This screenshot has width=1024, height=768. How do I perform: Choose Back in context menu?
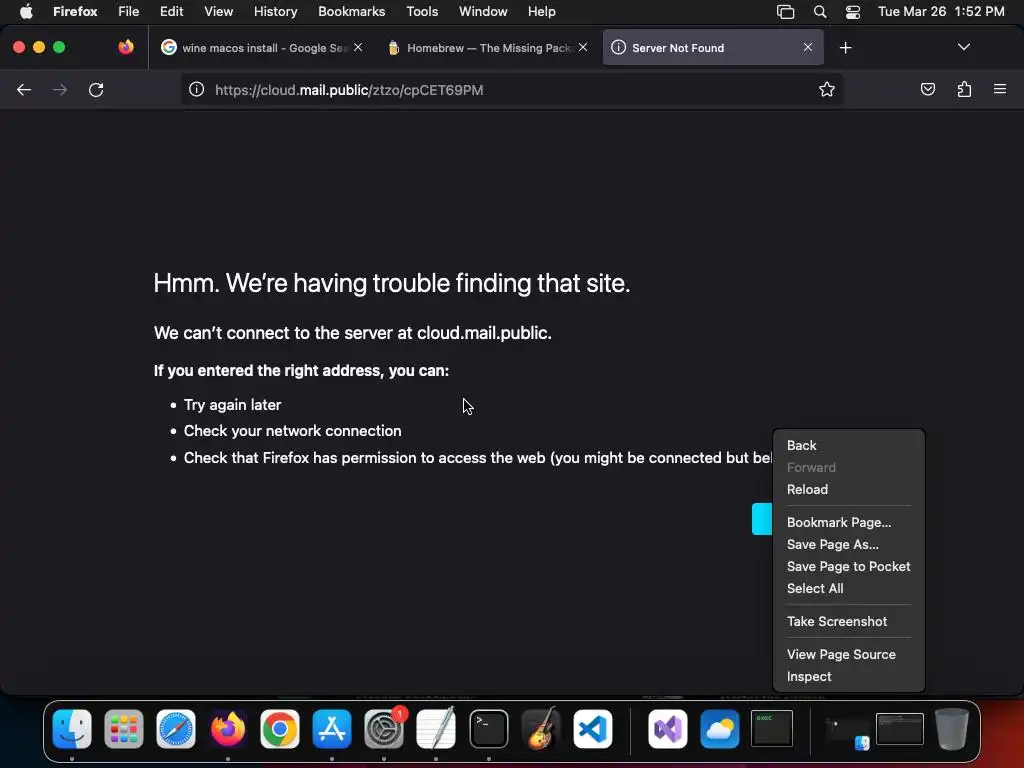point(848,445)
